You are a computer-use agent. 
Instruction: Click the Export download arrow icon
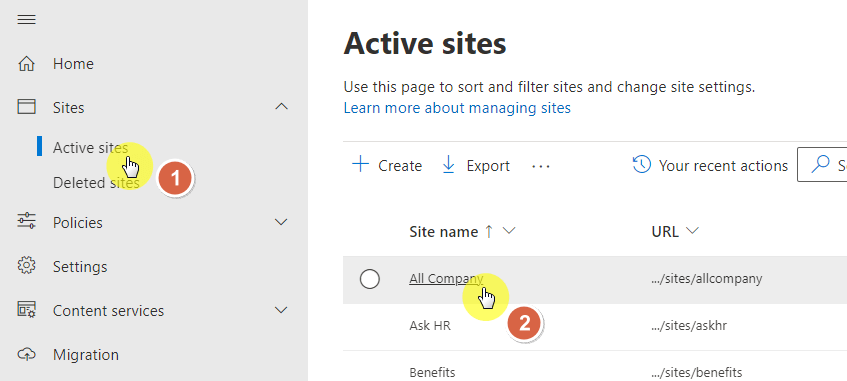click(x=448, y=164)
